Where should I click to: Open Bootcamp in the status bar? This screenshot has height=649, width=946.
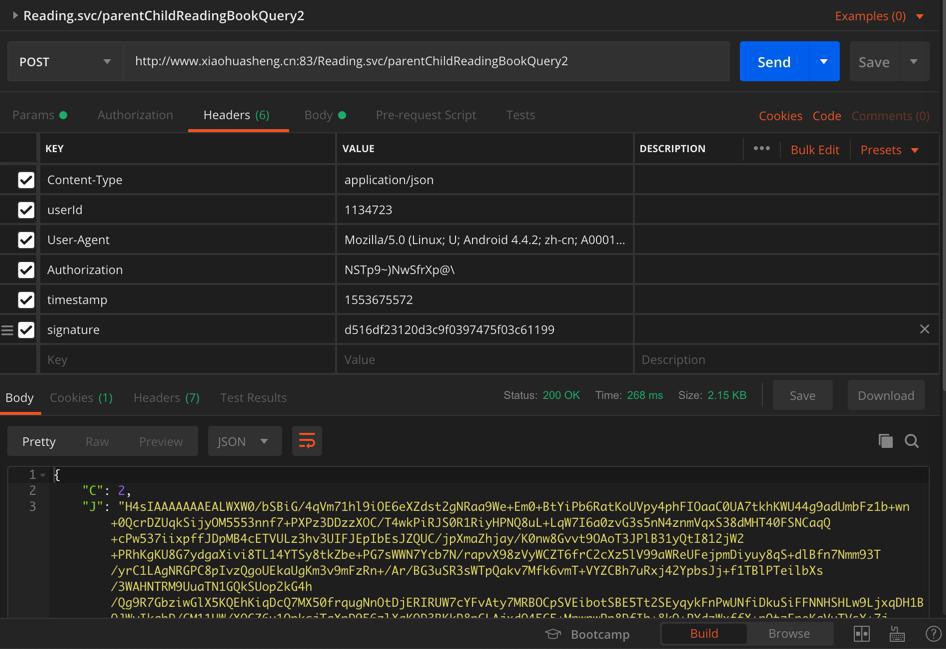tap(588, 634)
